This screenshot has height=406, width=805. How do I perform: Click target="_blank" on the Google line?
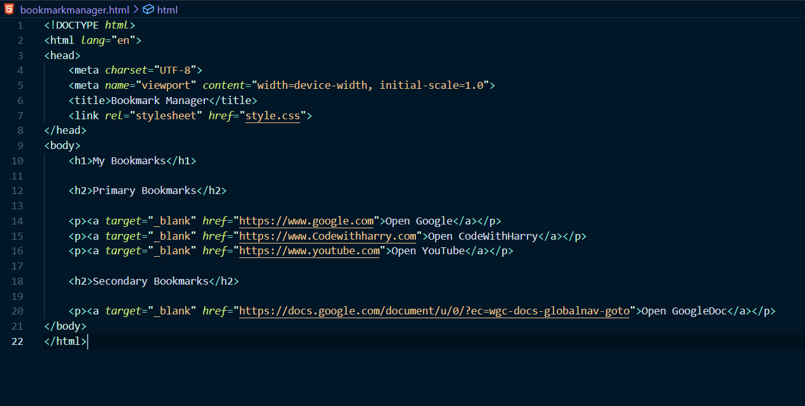pyautogui.click(x=151, y=221)
